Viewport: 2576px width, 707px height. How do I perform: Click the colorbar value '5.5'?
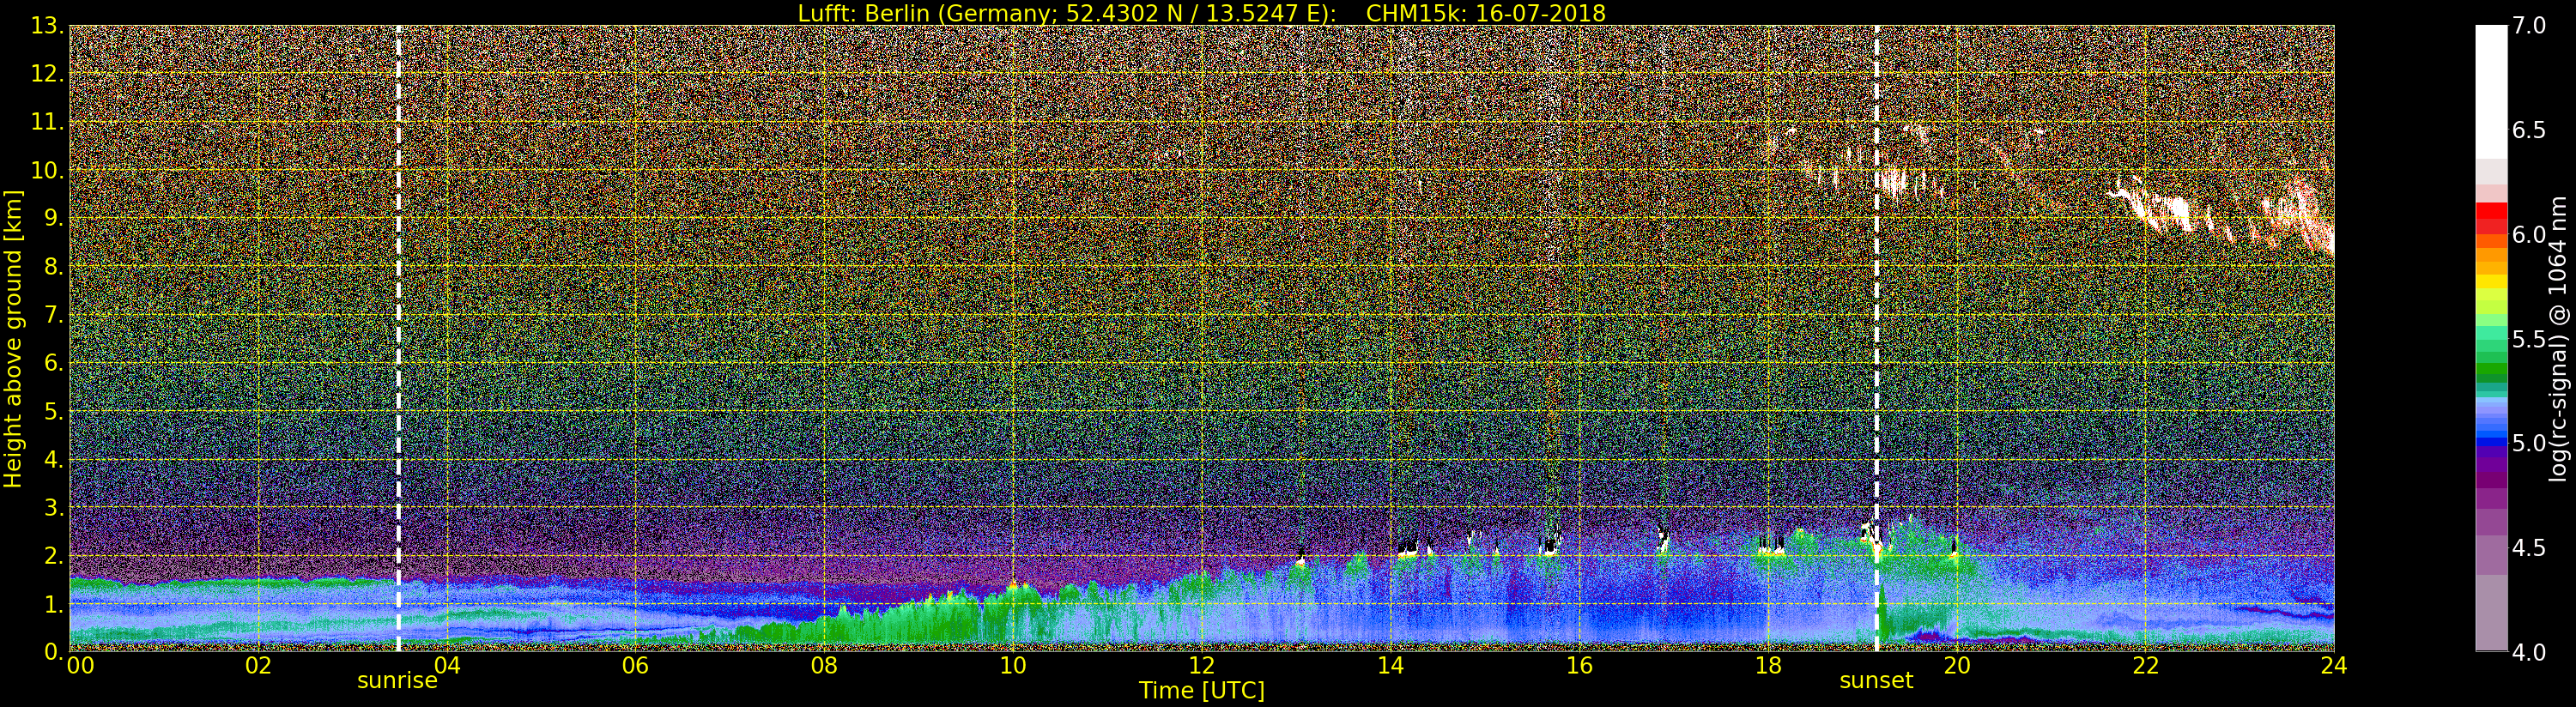pos(2529,339)
